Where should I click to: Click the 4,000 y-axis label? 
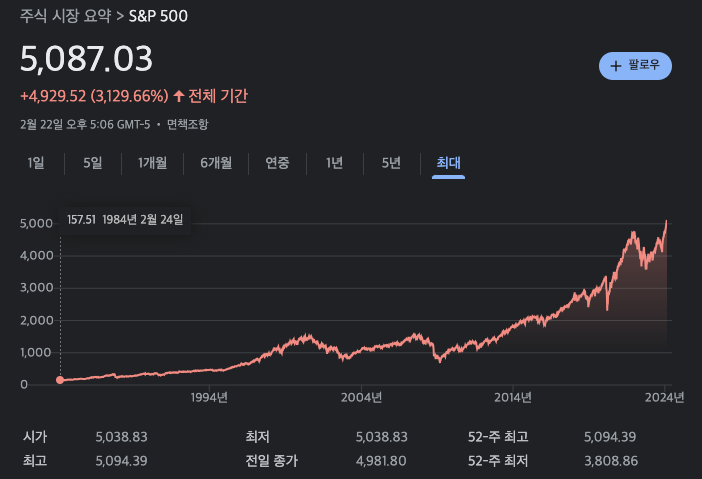point(36,256)
